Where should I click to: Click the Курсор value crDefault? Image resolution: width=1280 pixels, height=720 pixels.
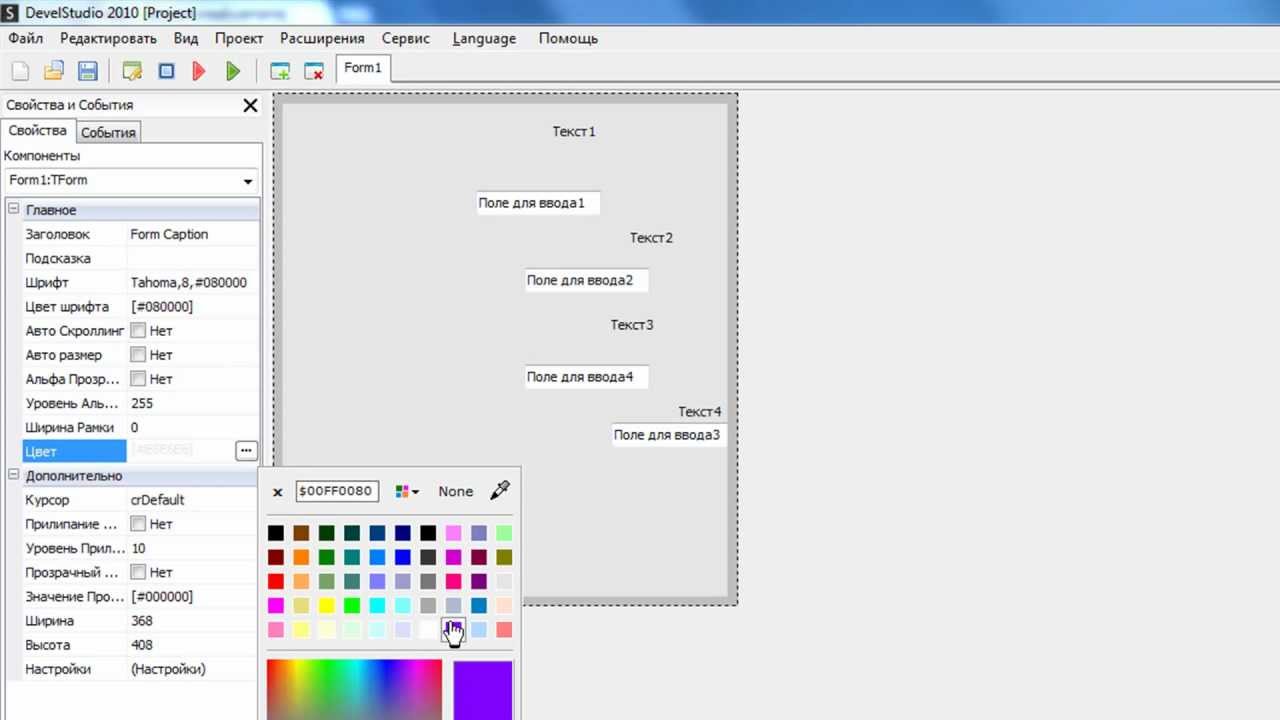[x=158, y=500]
